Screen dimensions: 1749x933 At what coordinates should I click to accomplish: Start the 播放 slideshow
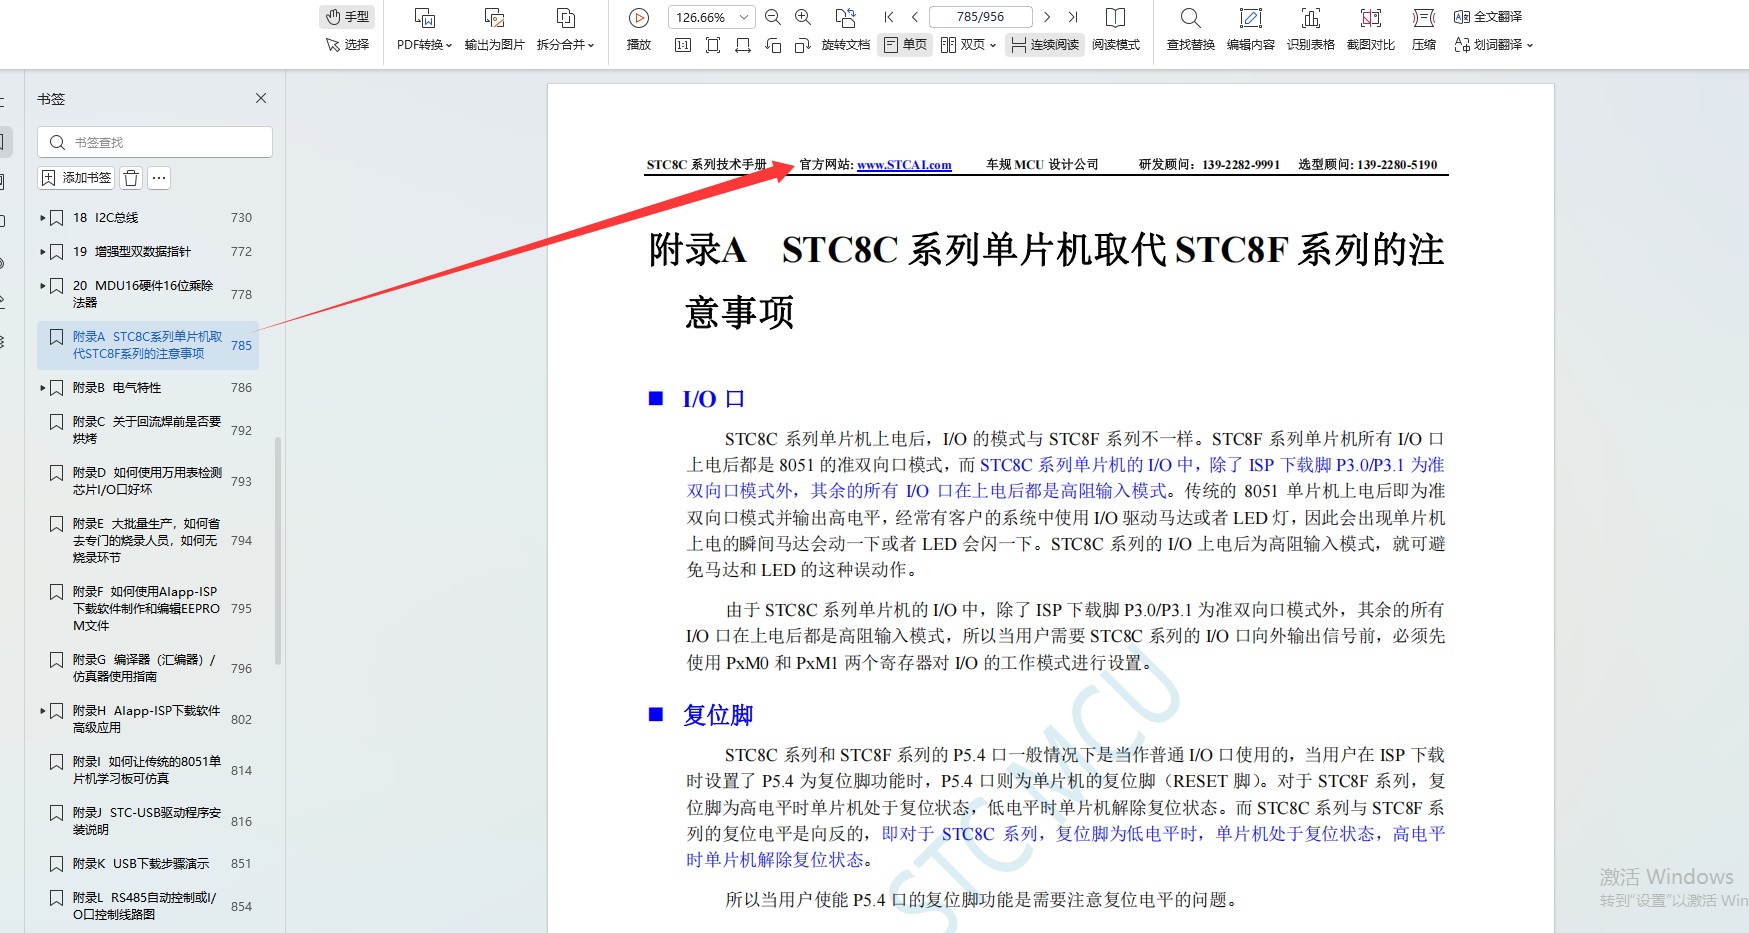pyautogui.click(x=639, y=30)
